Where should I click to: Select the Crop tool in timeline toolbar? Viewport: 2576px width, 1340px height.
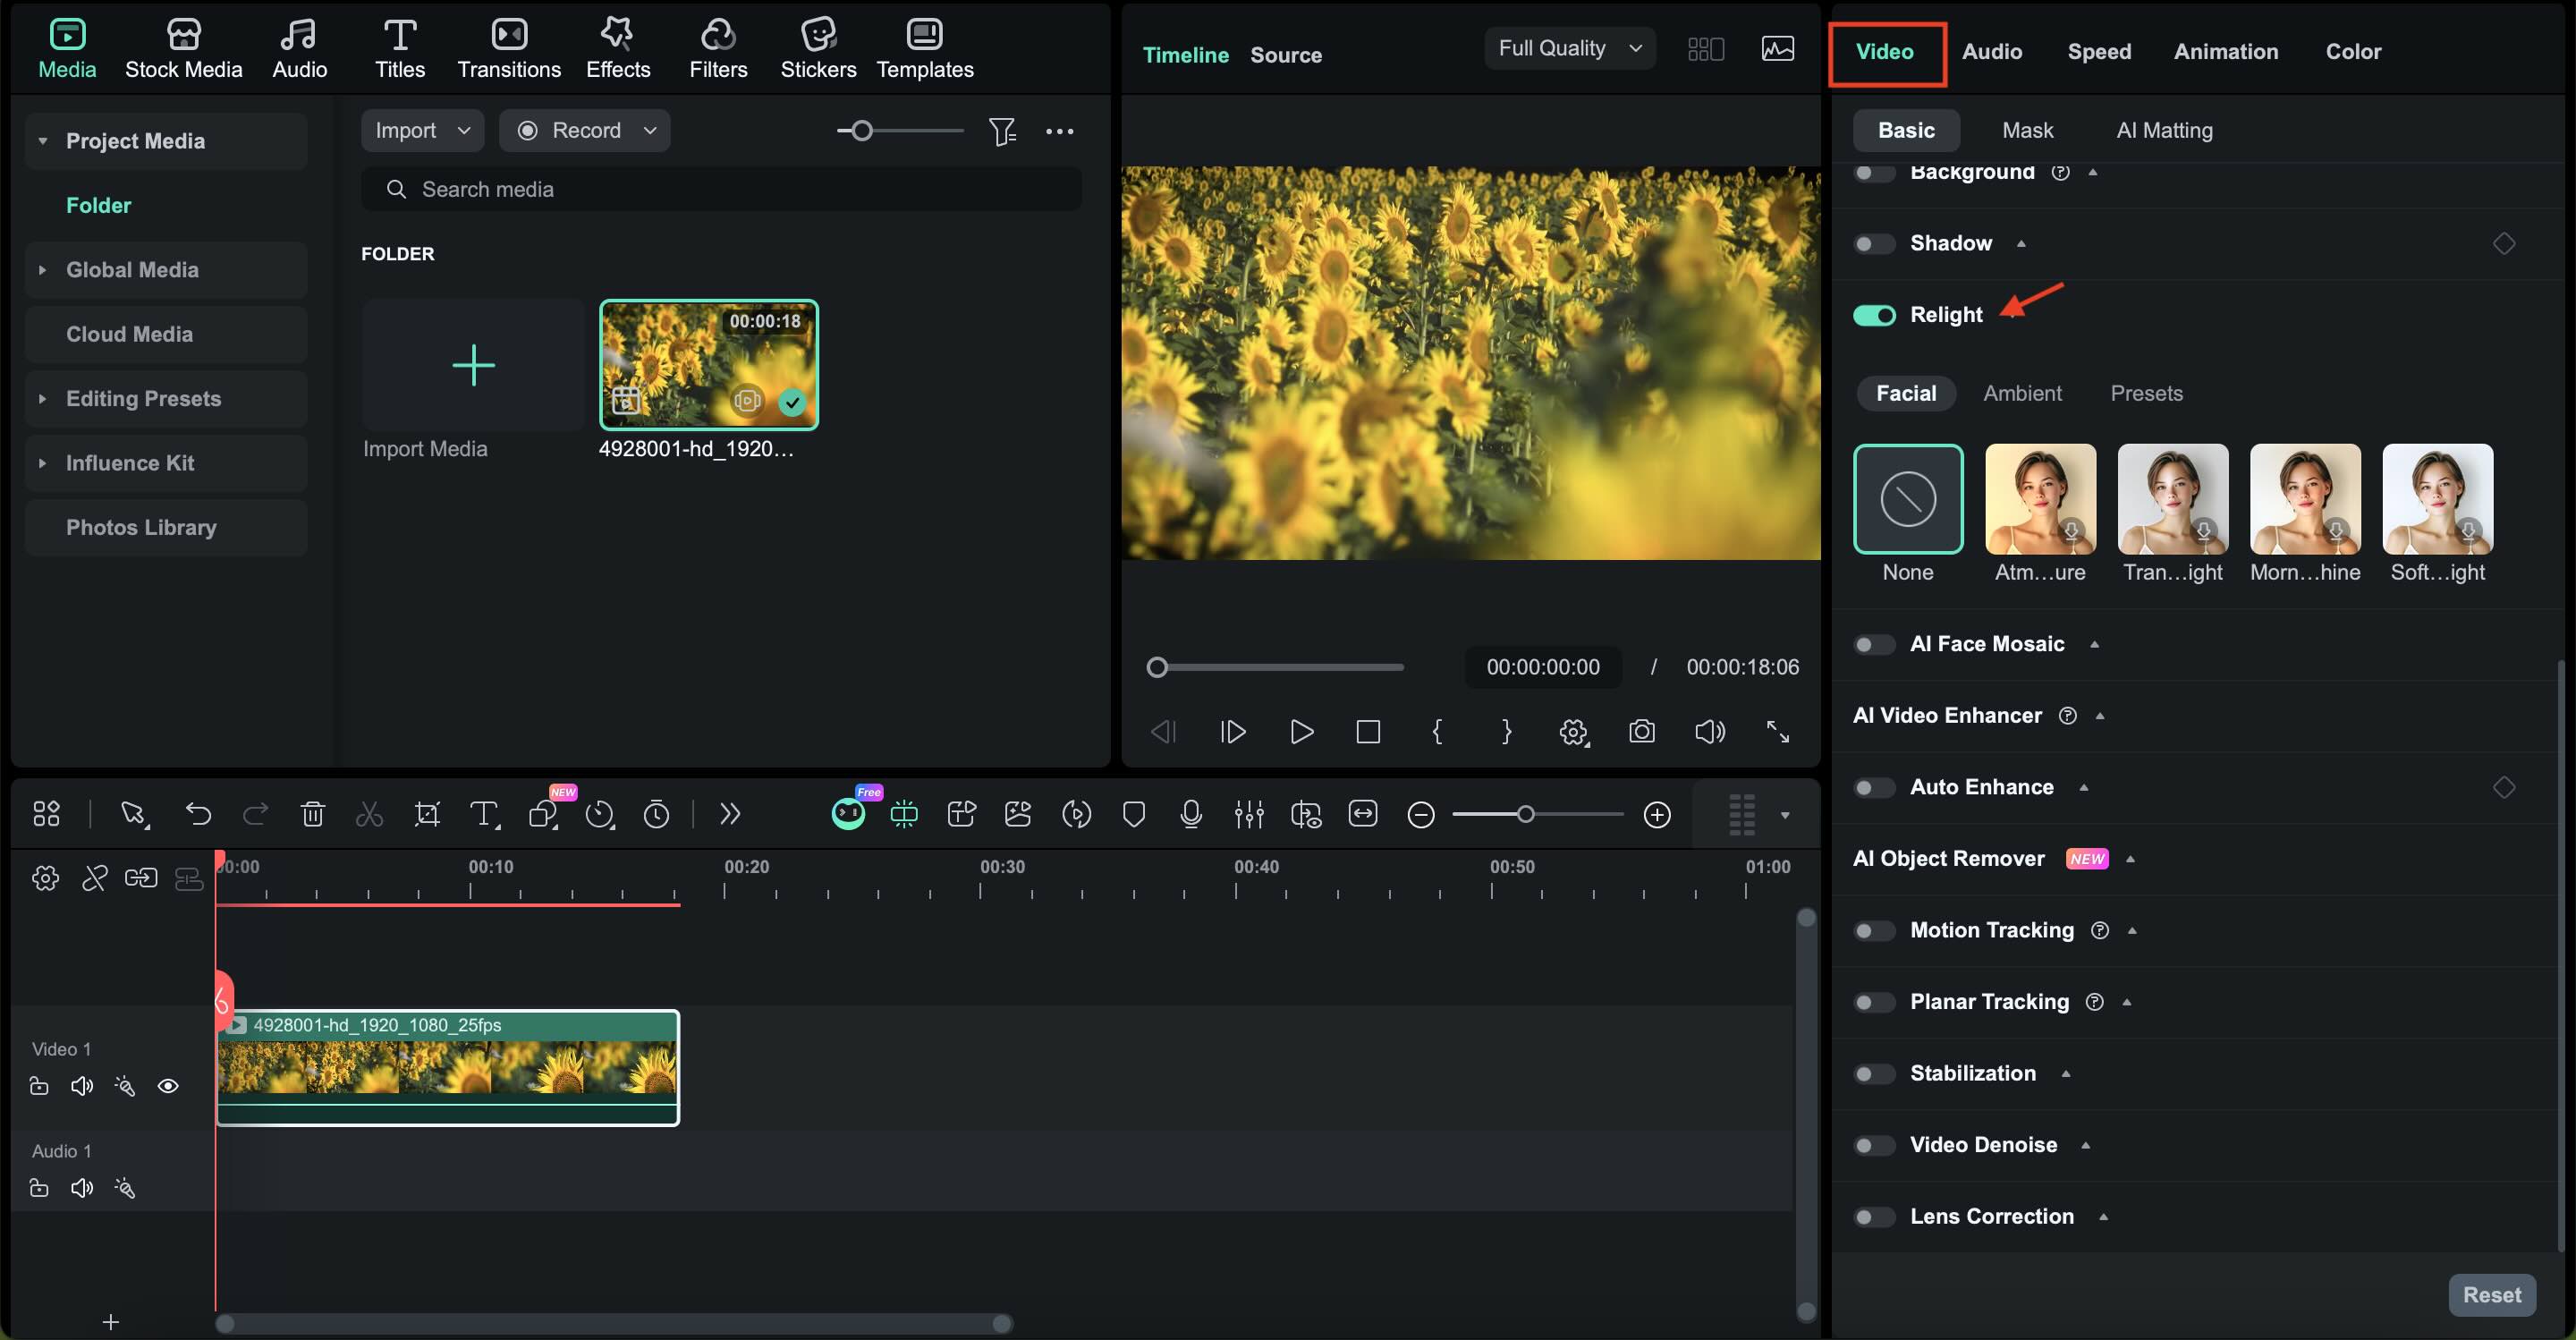[x=427, y=814]
